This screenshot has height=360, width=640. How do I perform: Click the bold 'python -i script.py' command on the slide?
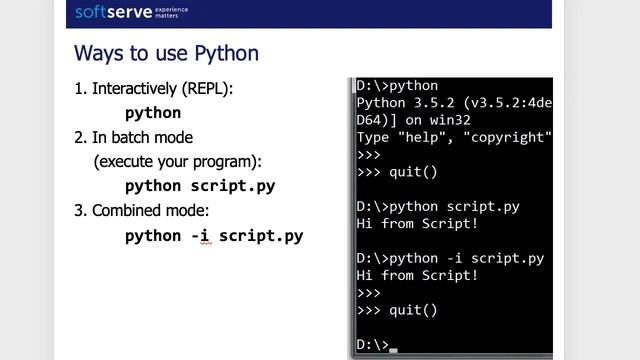click(214, 236)
